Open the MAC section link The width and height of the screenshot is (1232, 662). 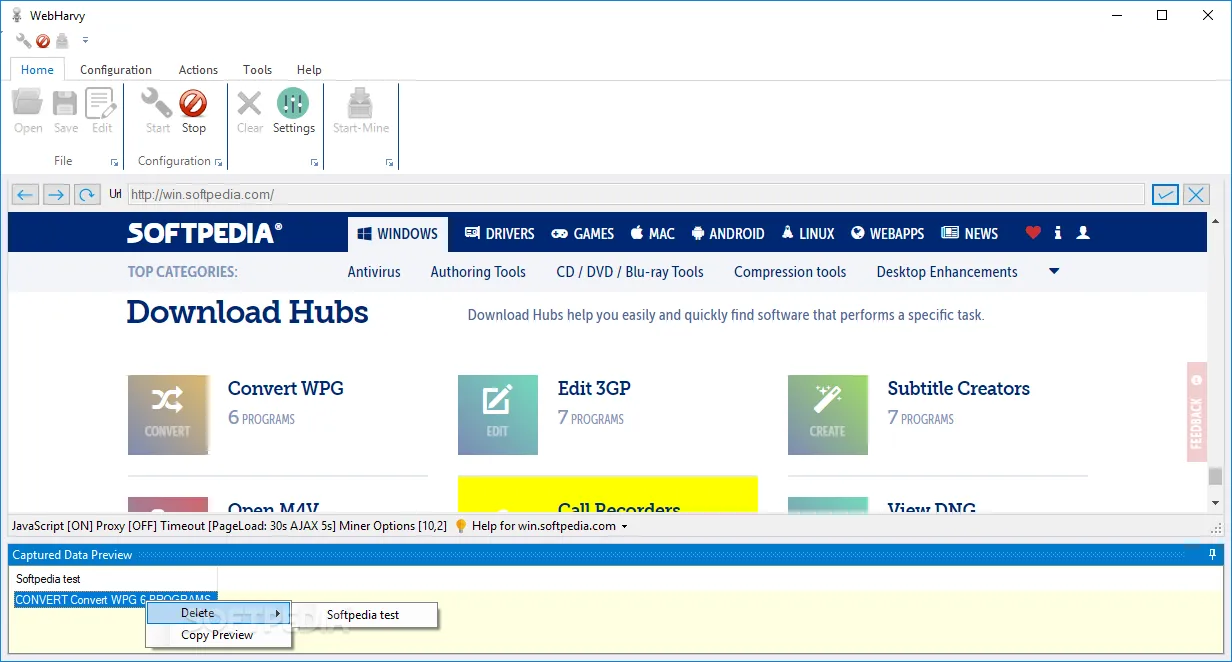[653, 233]
